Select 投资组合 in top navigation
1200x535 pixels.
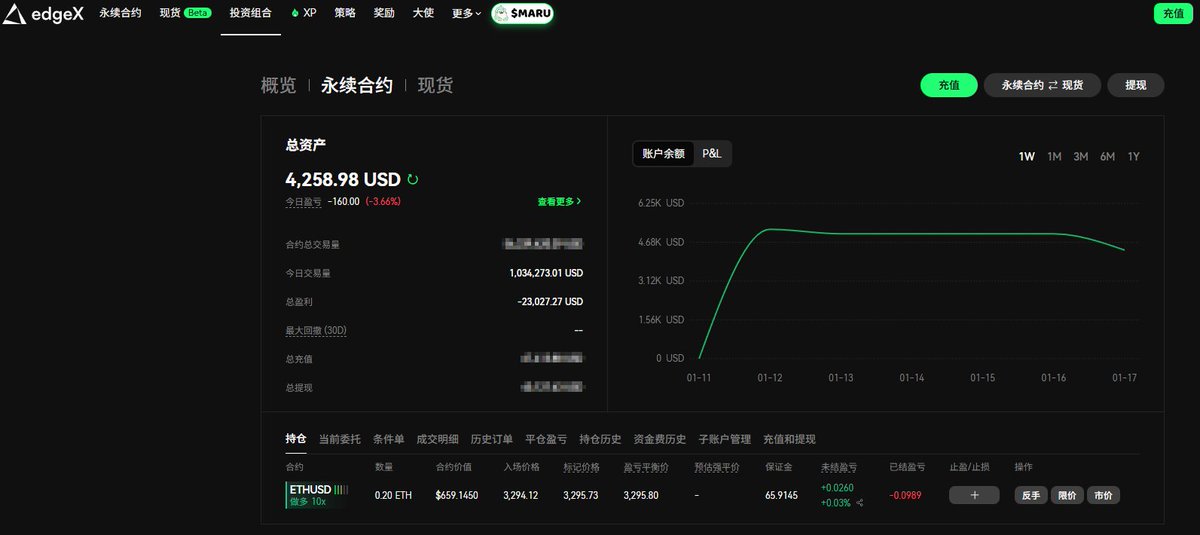point(250,14)
